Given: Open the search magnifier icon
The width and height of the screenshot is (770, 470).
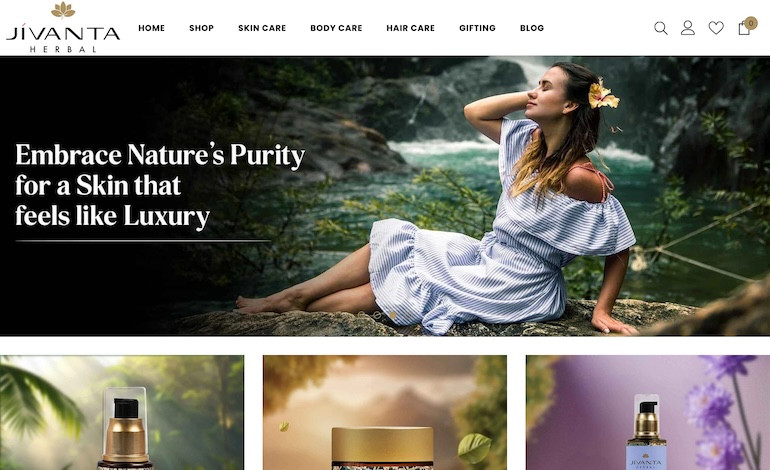Looking at the screenshot, I should [660, 28].
